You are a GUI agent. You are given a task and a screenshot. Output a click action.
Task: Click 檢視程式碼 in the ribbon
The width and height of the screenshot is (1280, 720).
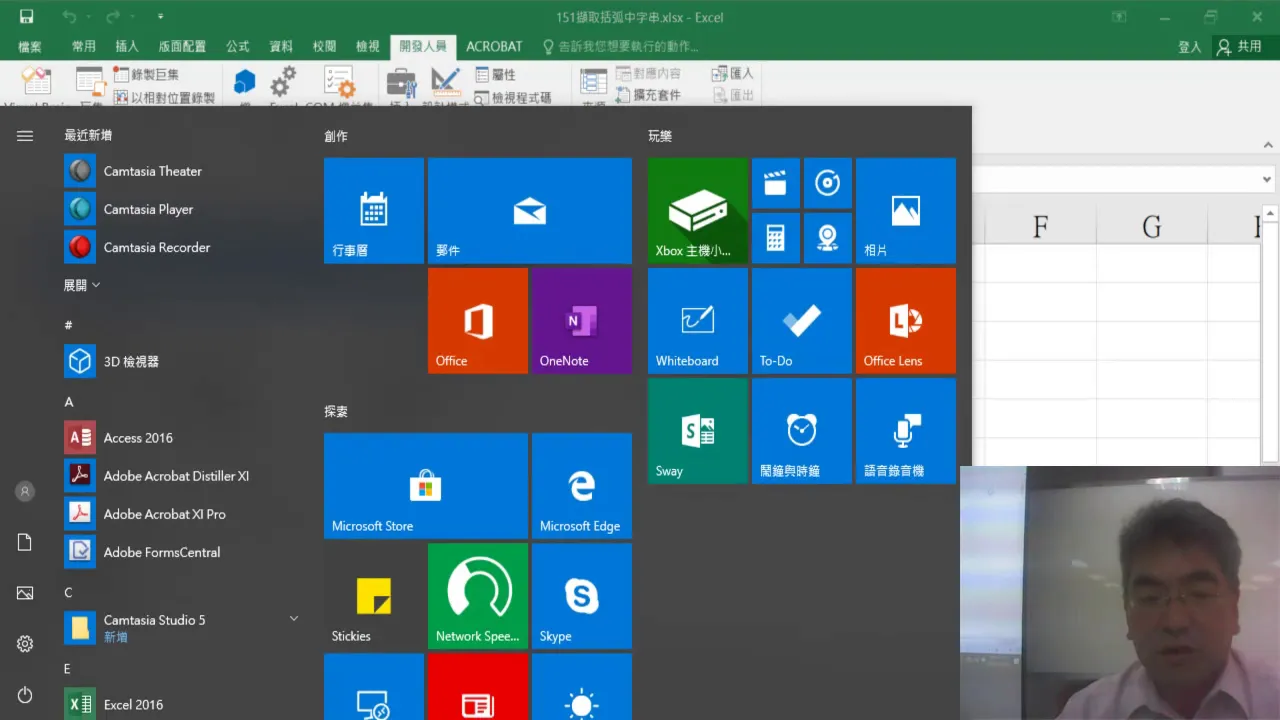point(513,97)
